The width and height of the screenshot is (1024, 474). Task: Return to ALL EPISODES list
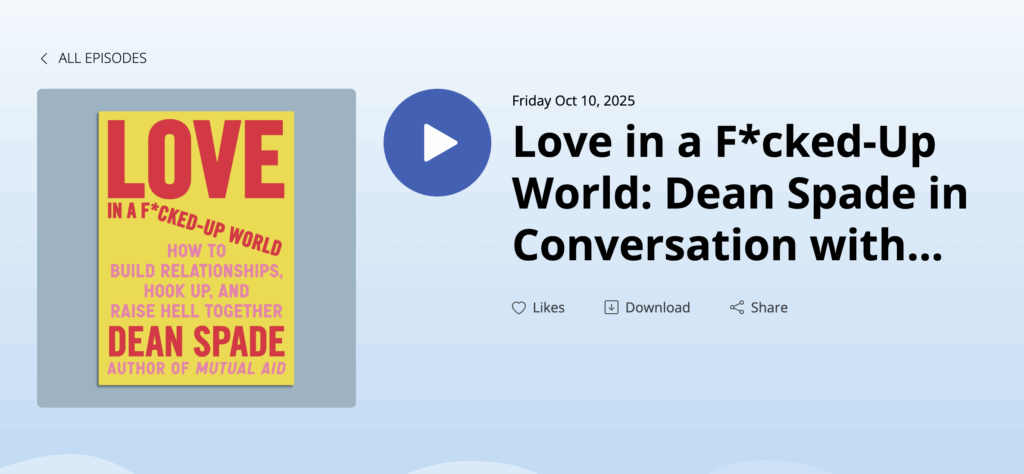coord(102,59)
